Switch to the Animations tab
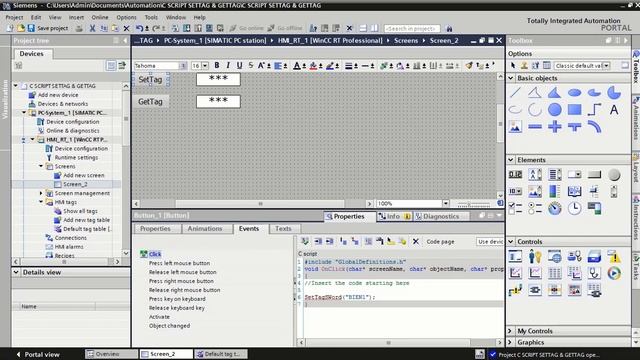This screenshot has height=360, width=640. coord(204,229)
